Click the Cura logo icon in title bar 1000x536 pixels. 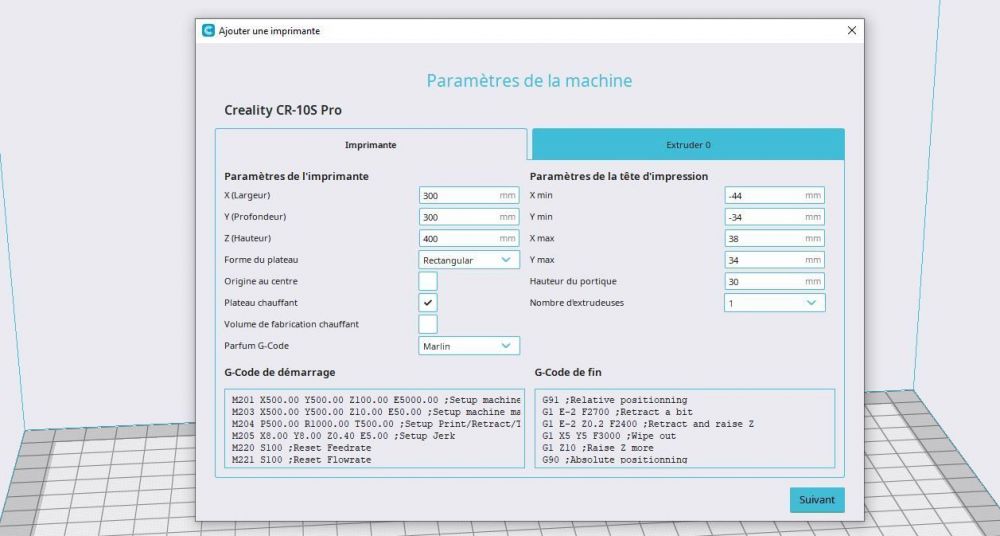point(209,30)
